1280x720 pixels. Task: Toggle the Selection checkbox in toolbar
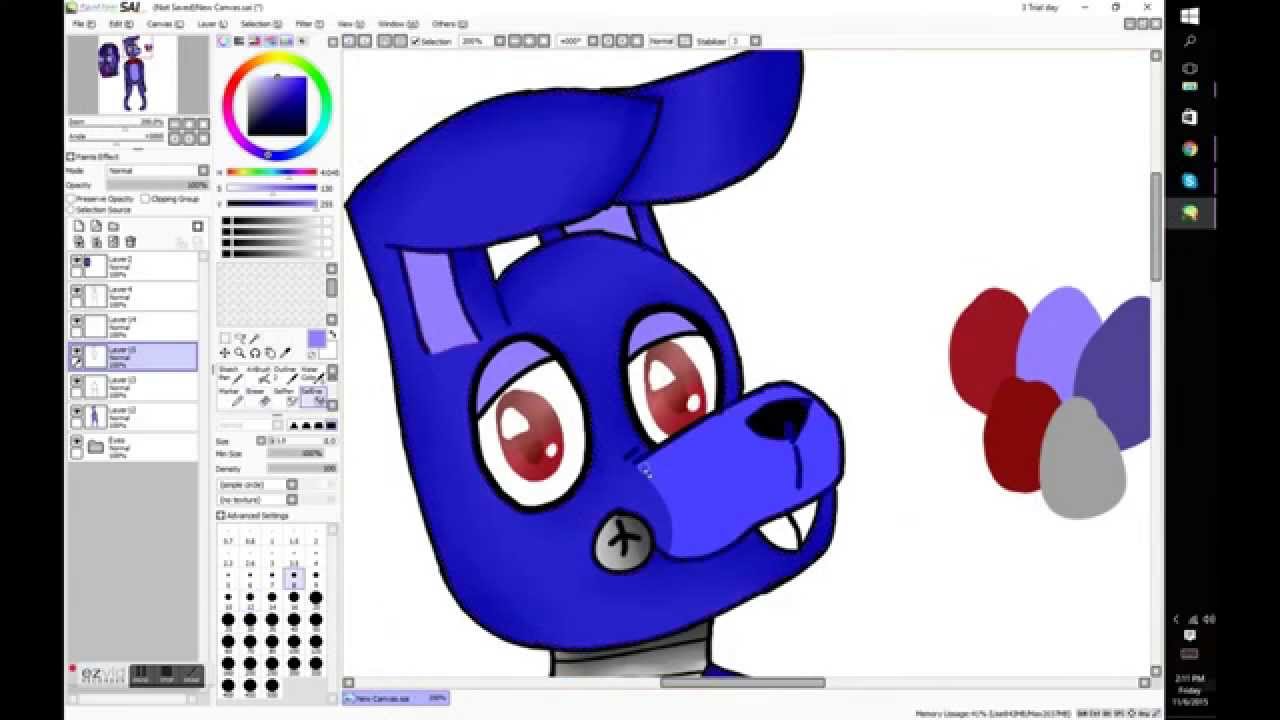pyautogui.click(x=415, y=41)
